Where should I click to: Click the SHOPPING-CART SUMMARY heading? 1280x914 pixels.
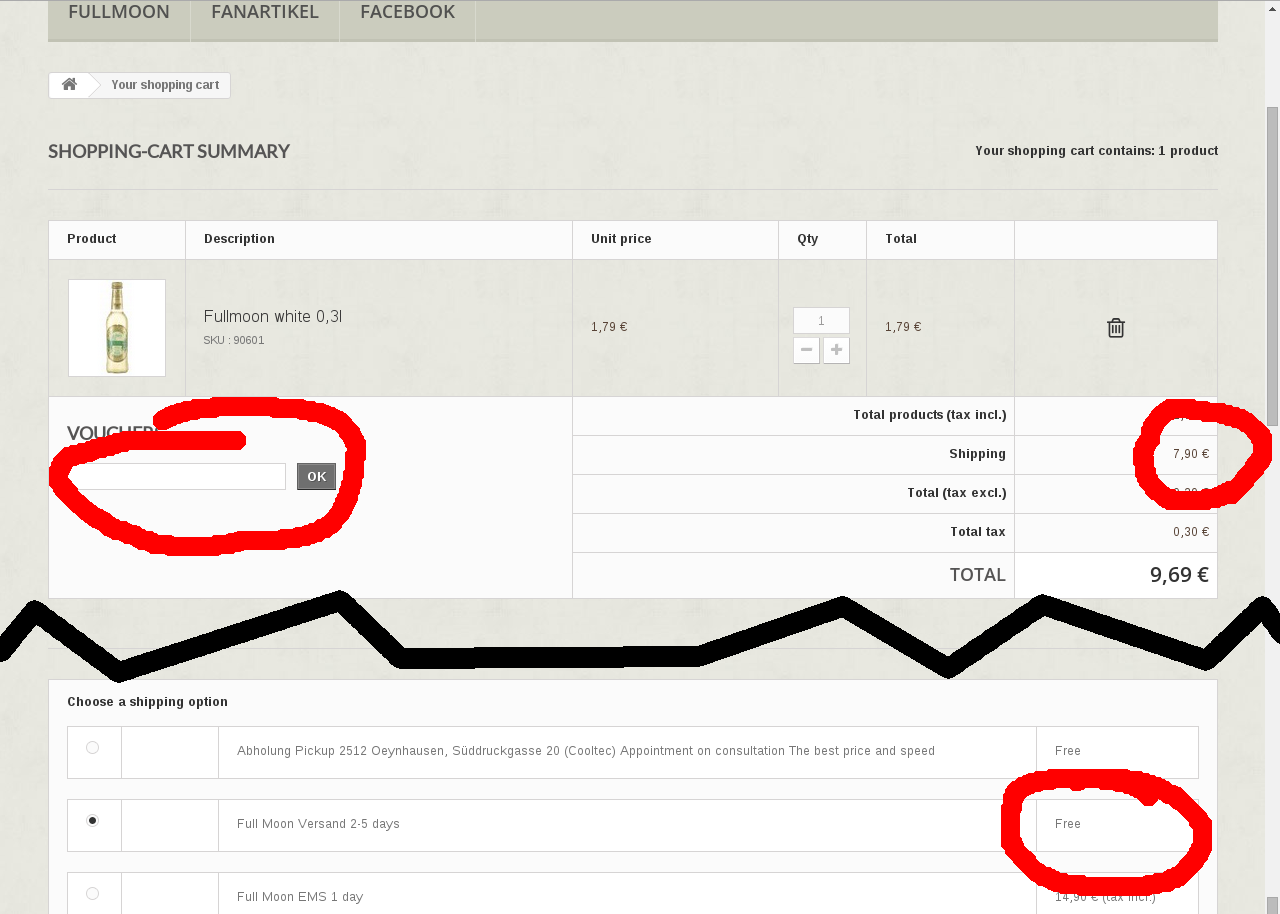[169, 151]
